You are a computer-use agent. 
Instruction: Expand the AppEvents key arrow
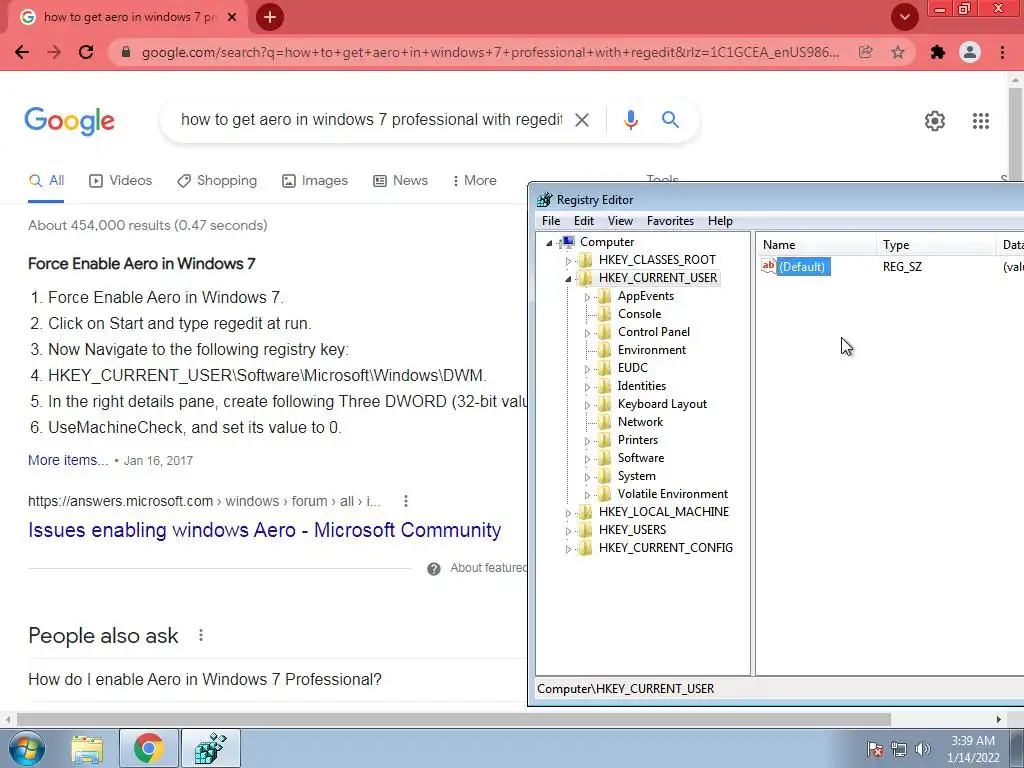pyautogui.click(x=587, y=297)
